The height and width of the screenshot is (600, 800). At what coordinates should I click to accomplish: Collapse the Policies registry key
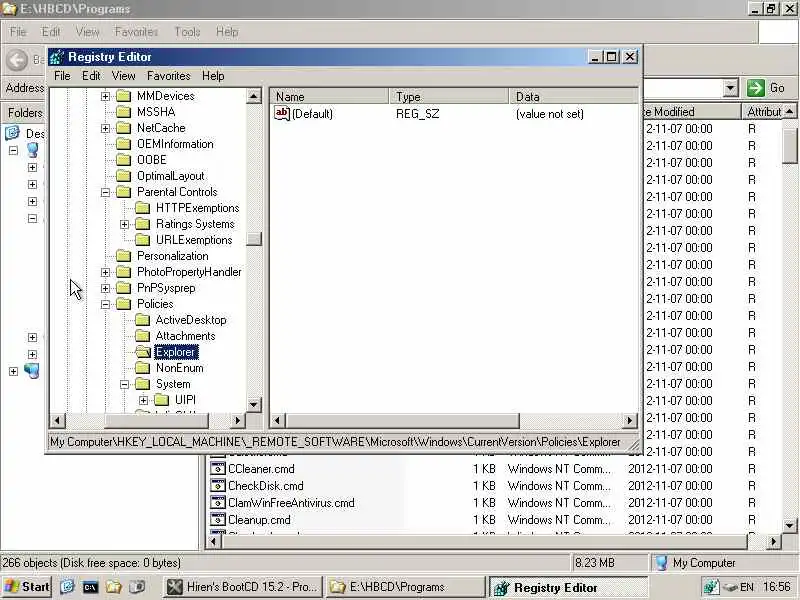tap(105, 305)
